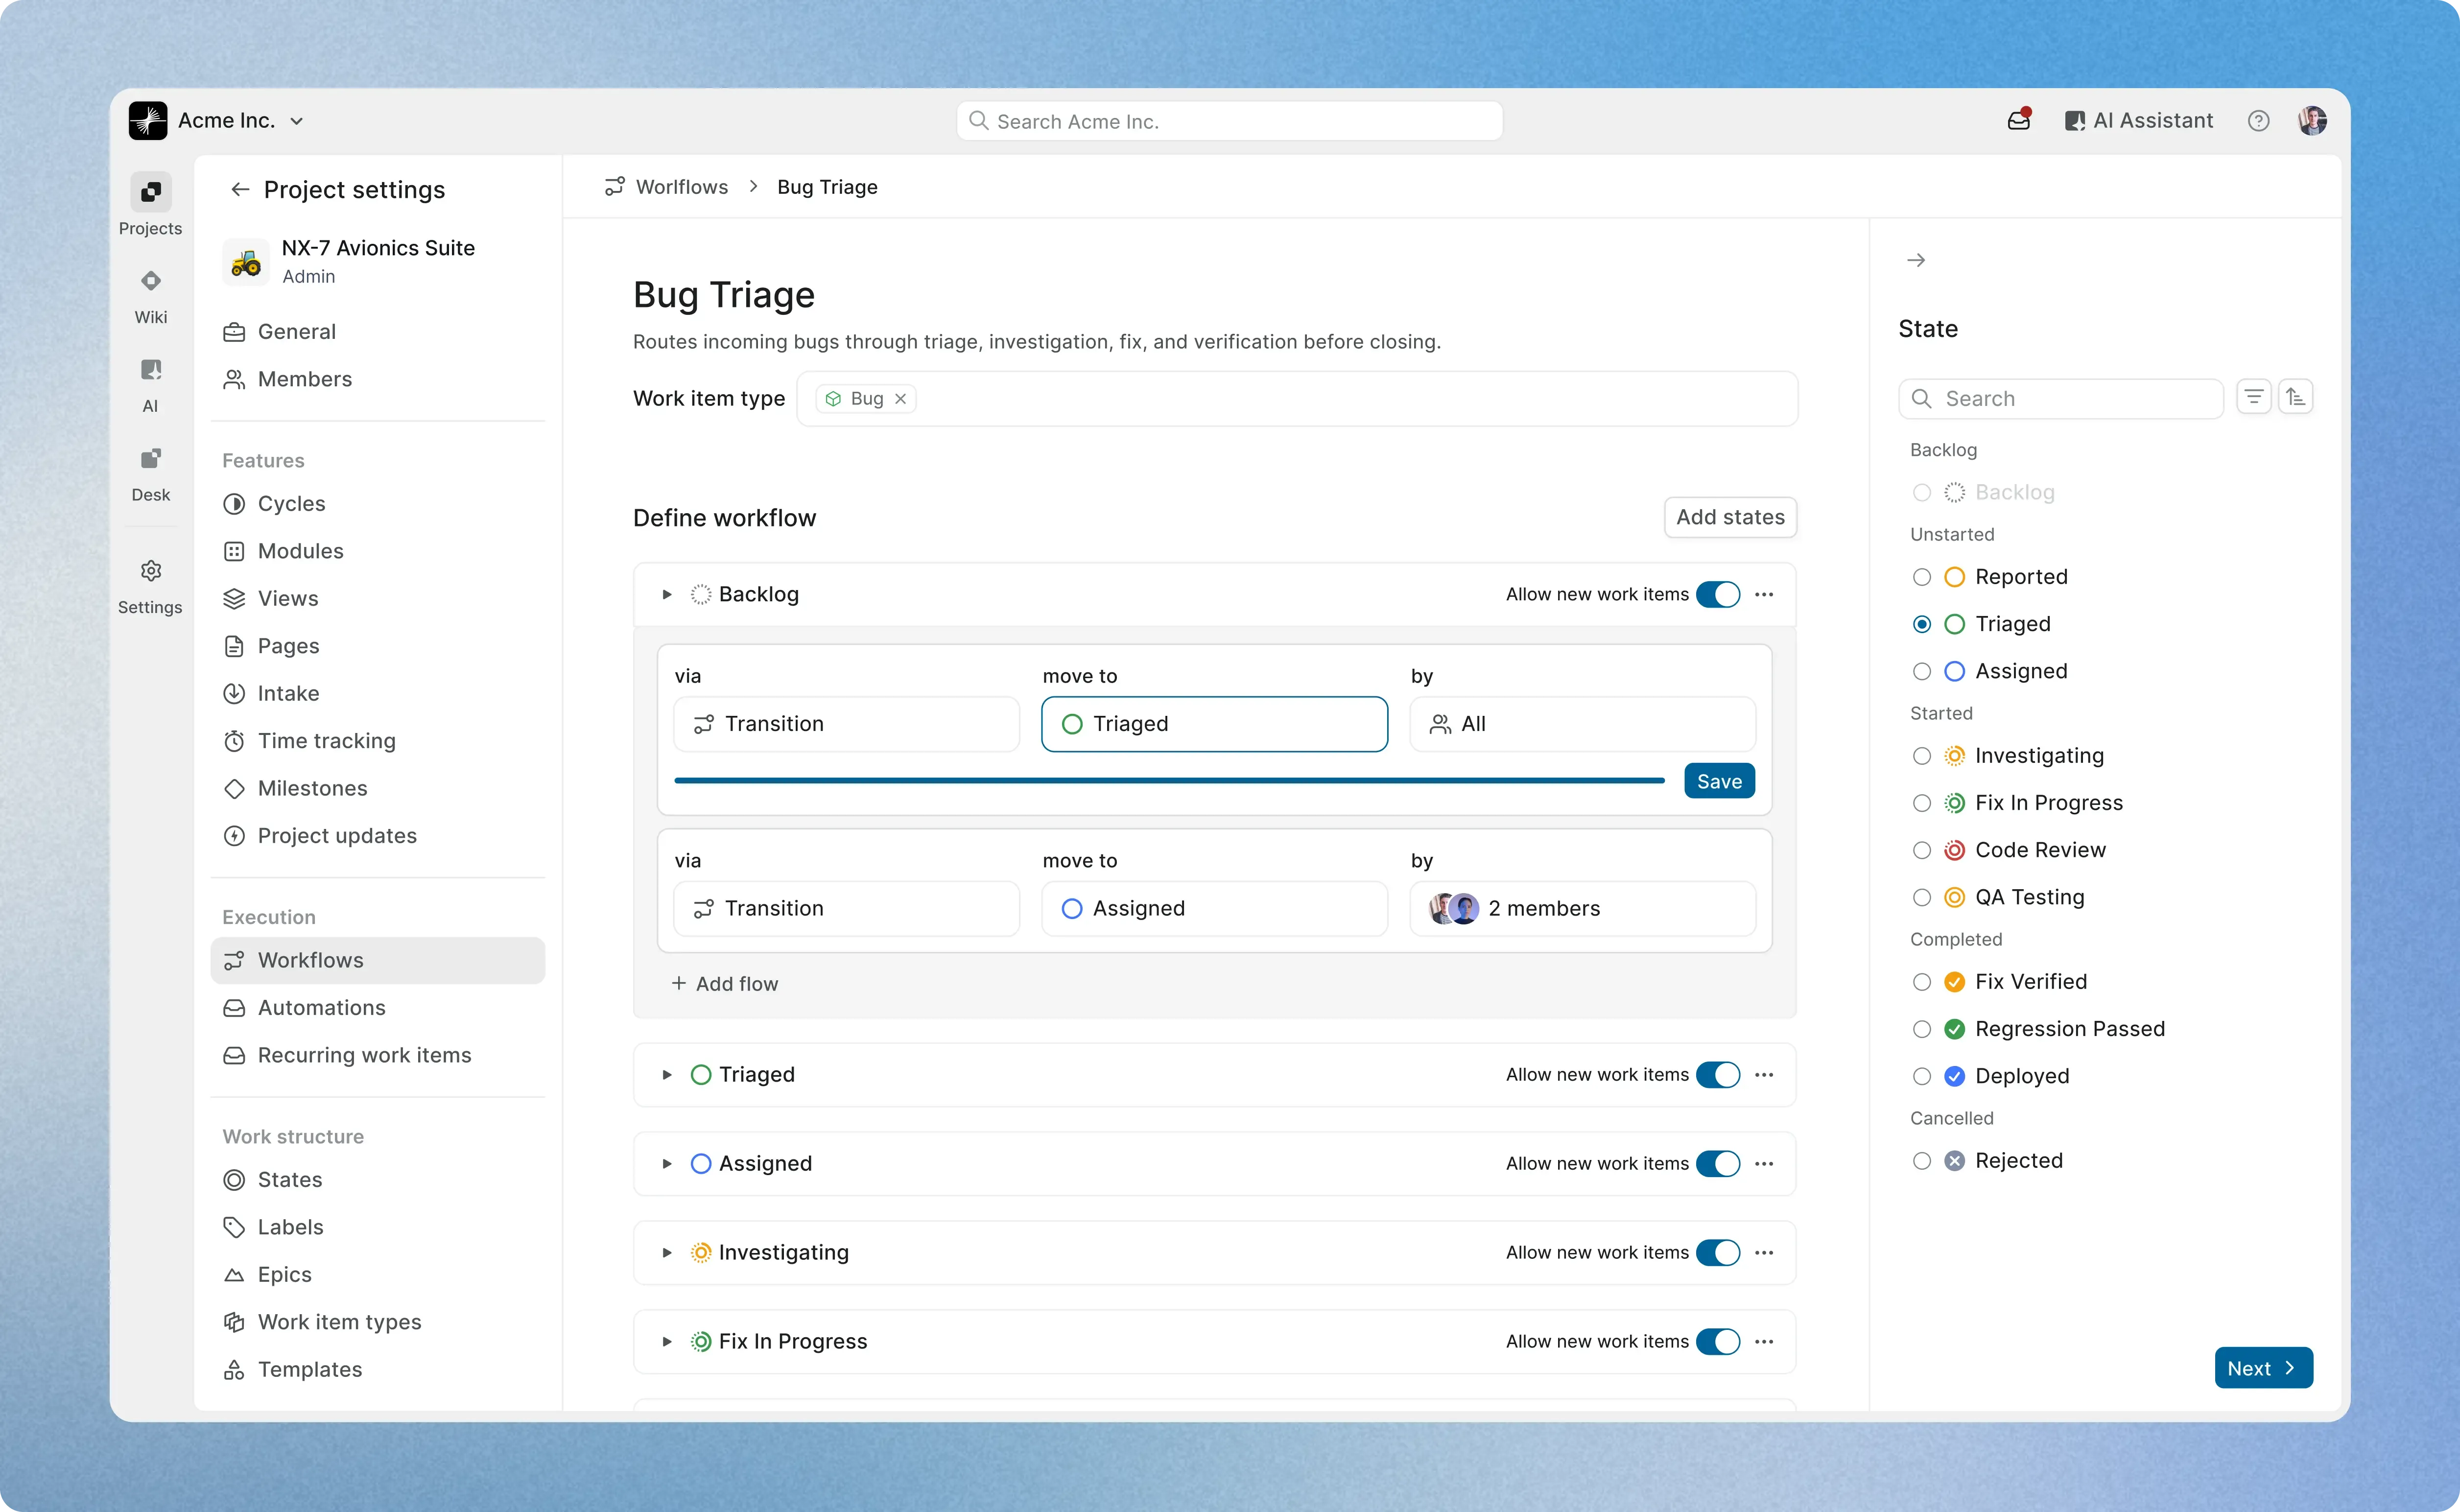Select the Assigned radio button in State panel

point(1921,670)
